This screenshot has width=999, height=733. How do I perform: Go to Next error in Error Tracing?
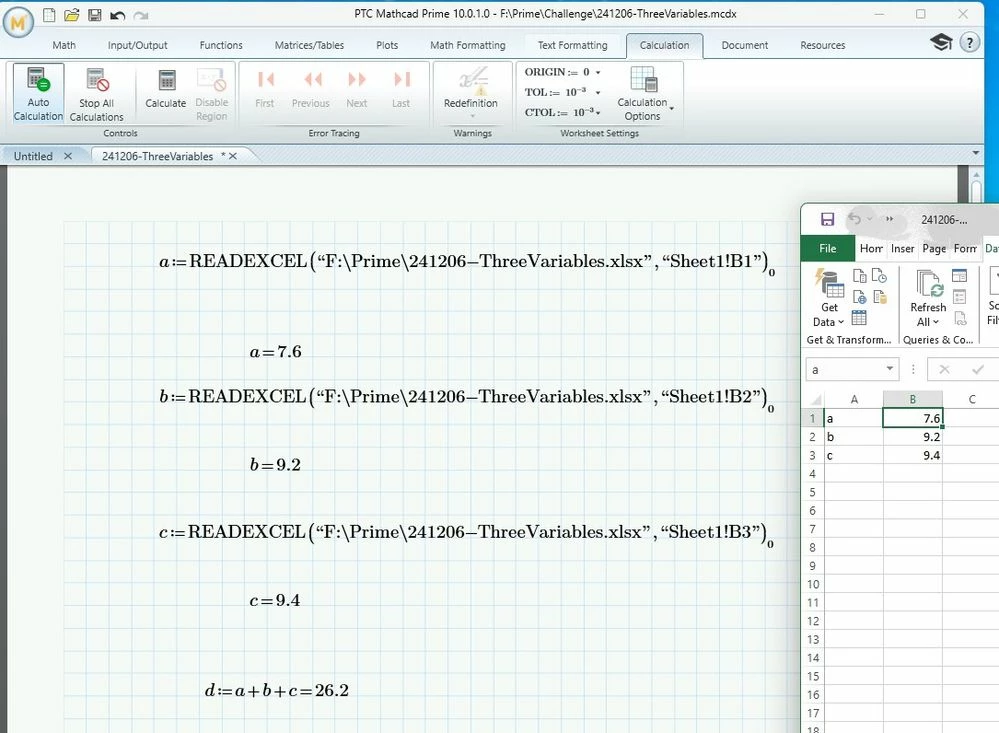point(357,89)
